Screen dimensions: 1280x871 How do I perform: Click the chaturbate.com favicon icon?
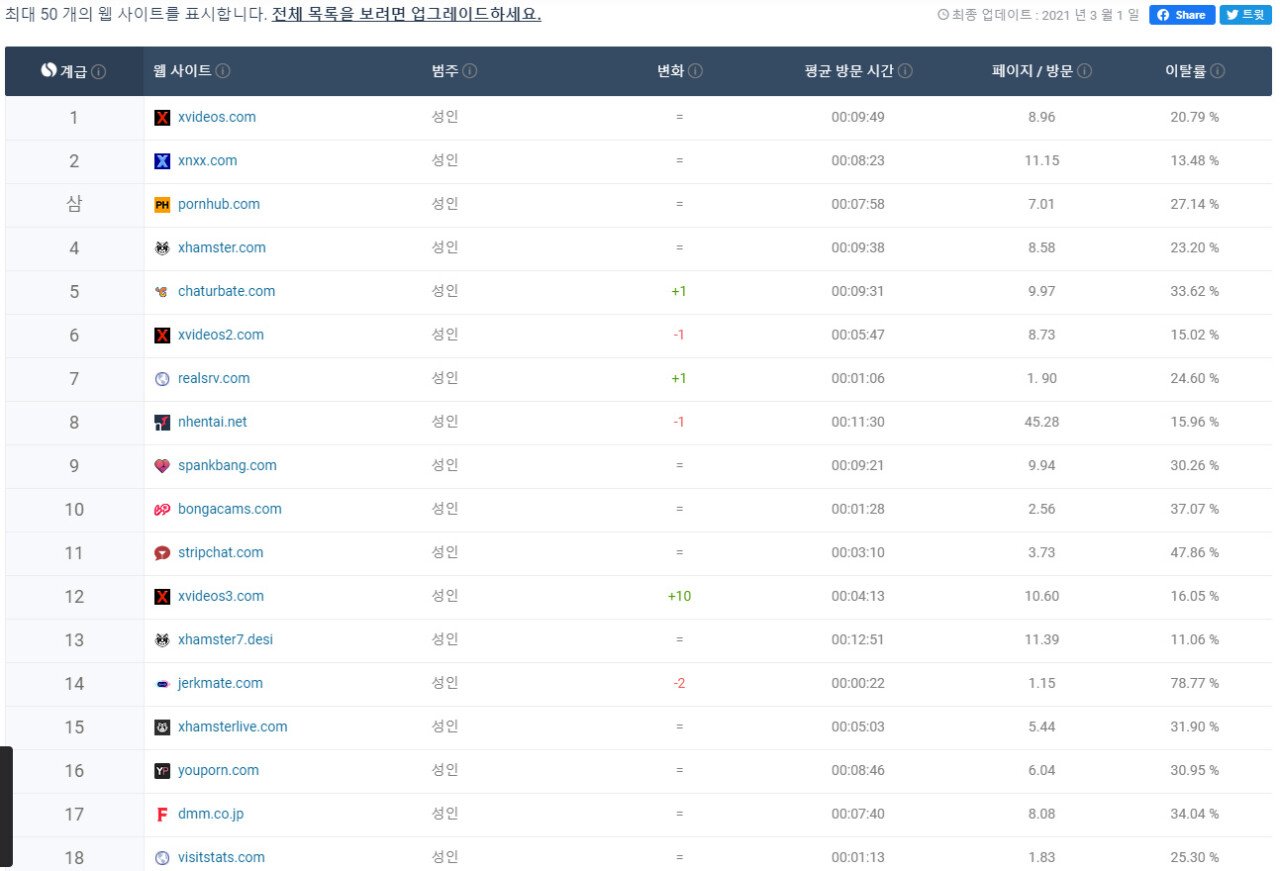(163, 291)
